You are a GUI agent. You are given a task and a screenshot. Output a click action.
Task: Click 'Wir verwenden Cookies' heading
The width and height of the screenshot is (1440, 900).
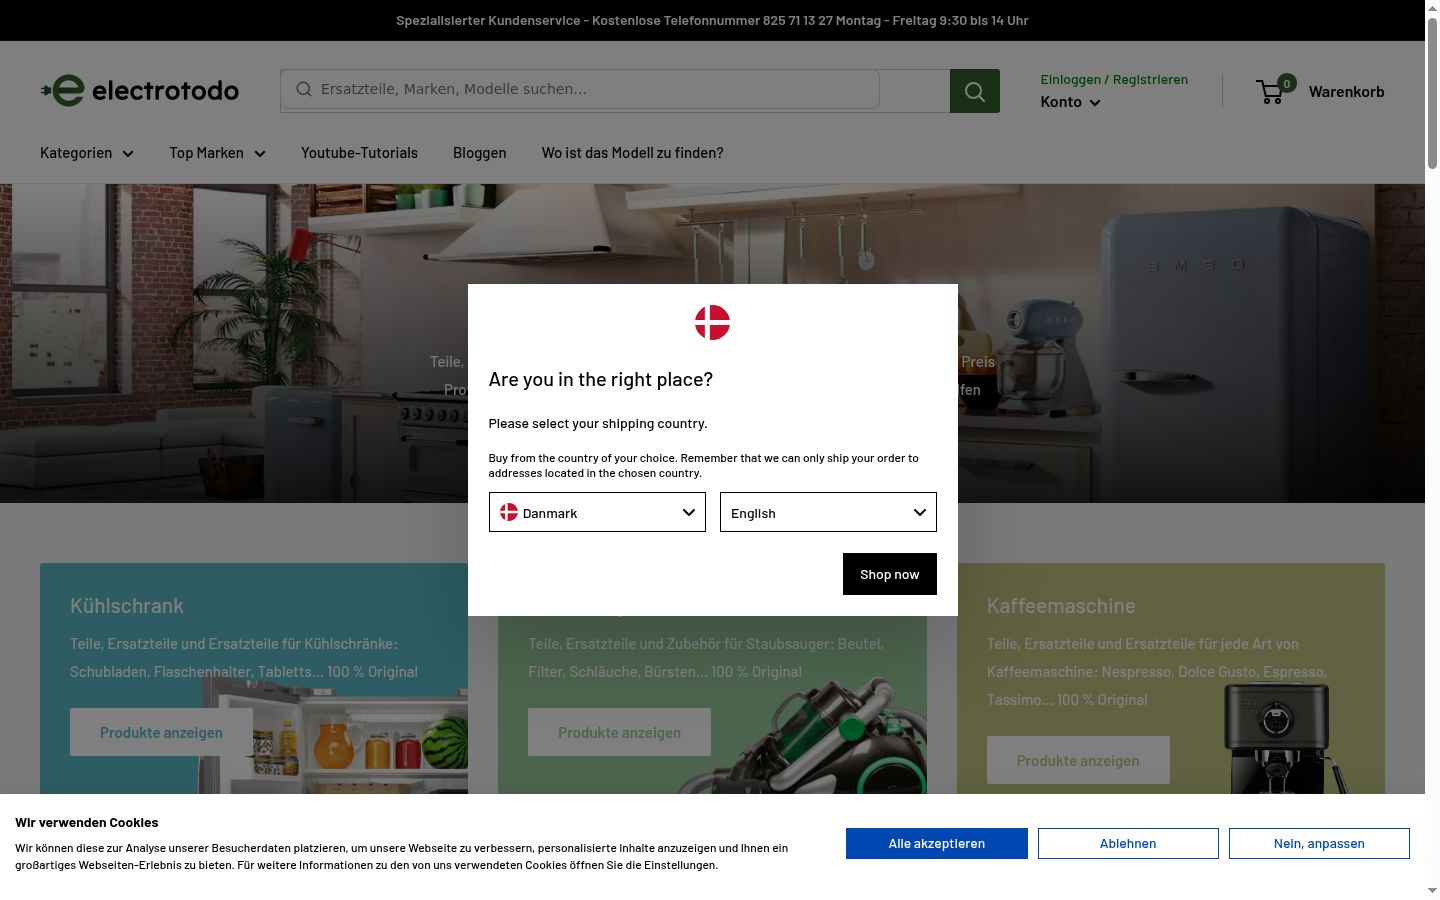[x=87, y=822]
